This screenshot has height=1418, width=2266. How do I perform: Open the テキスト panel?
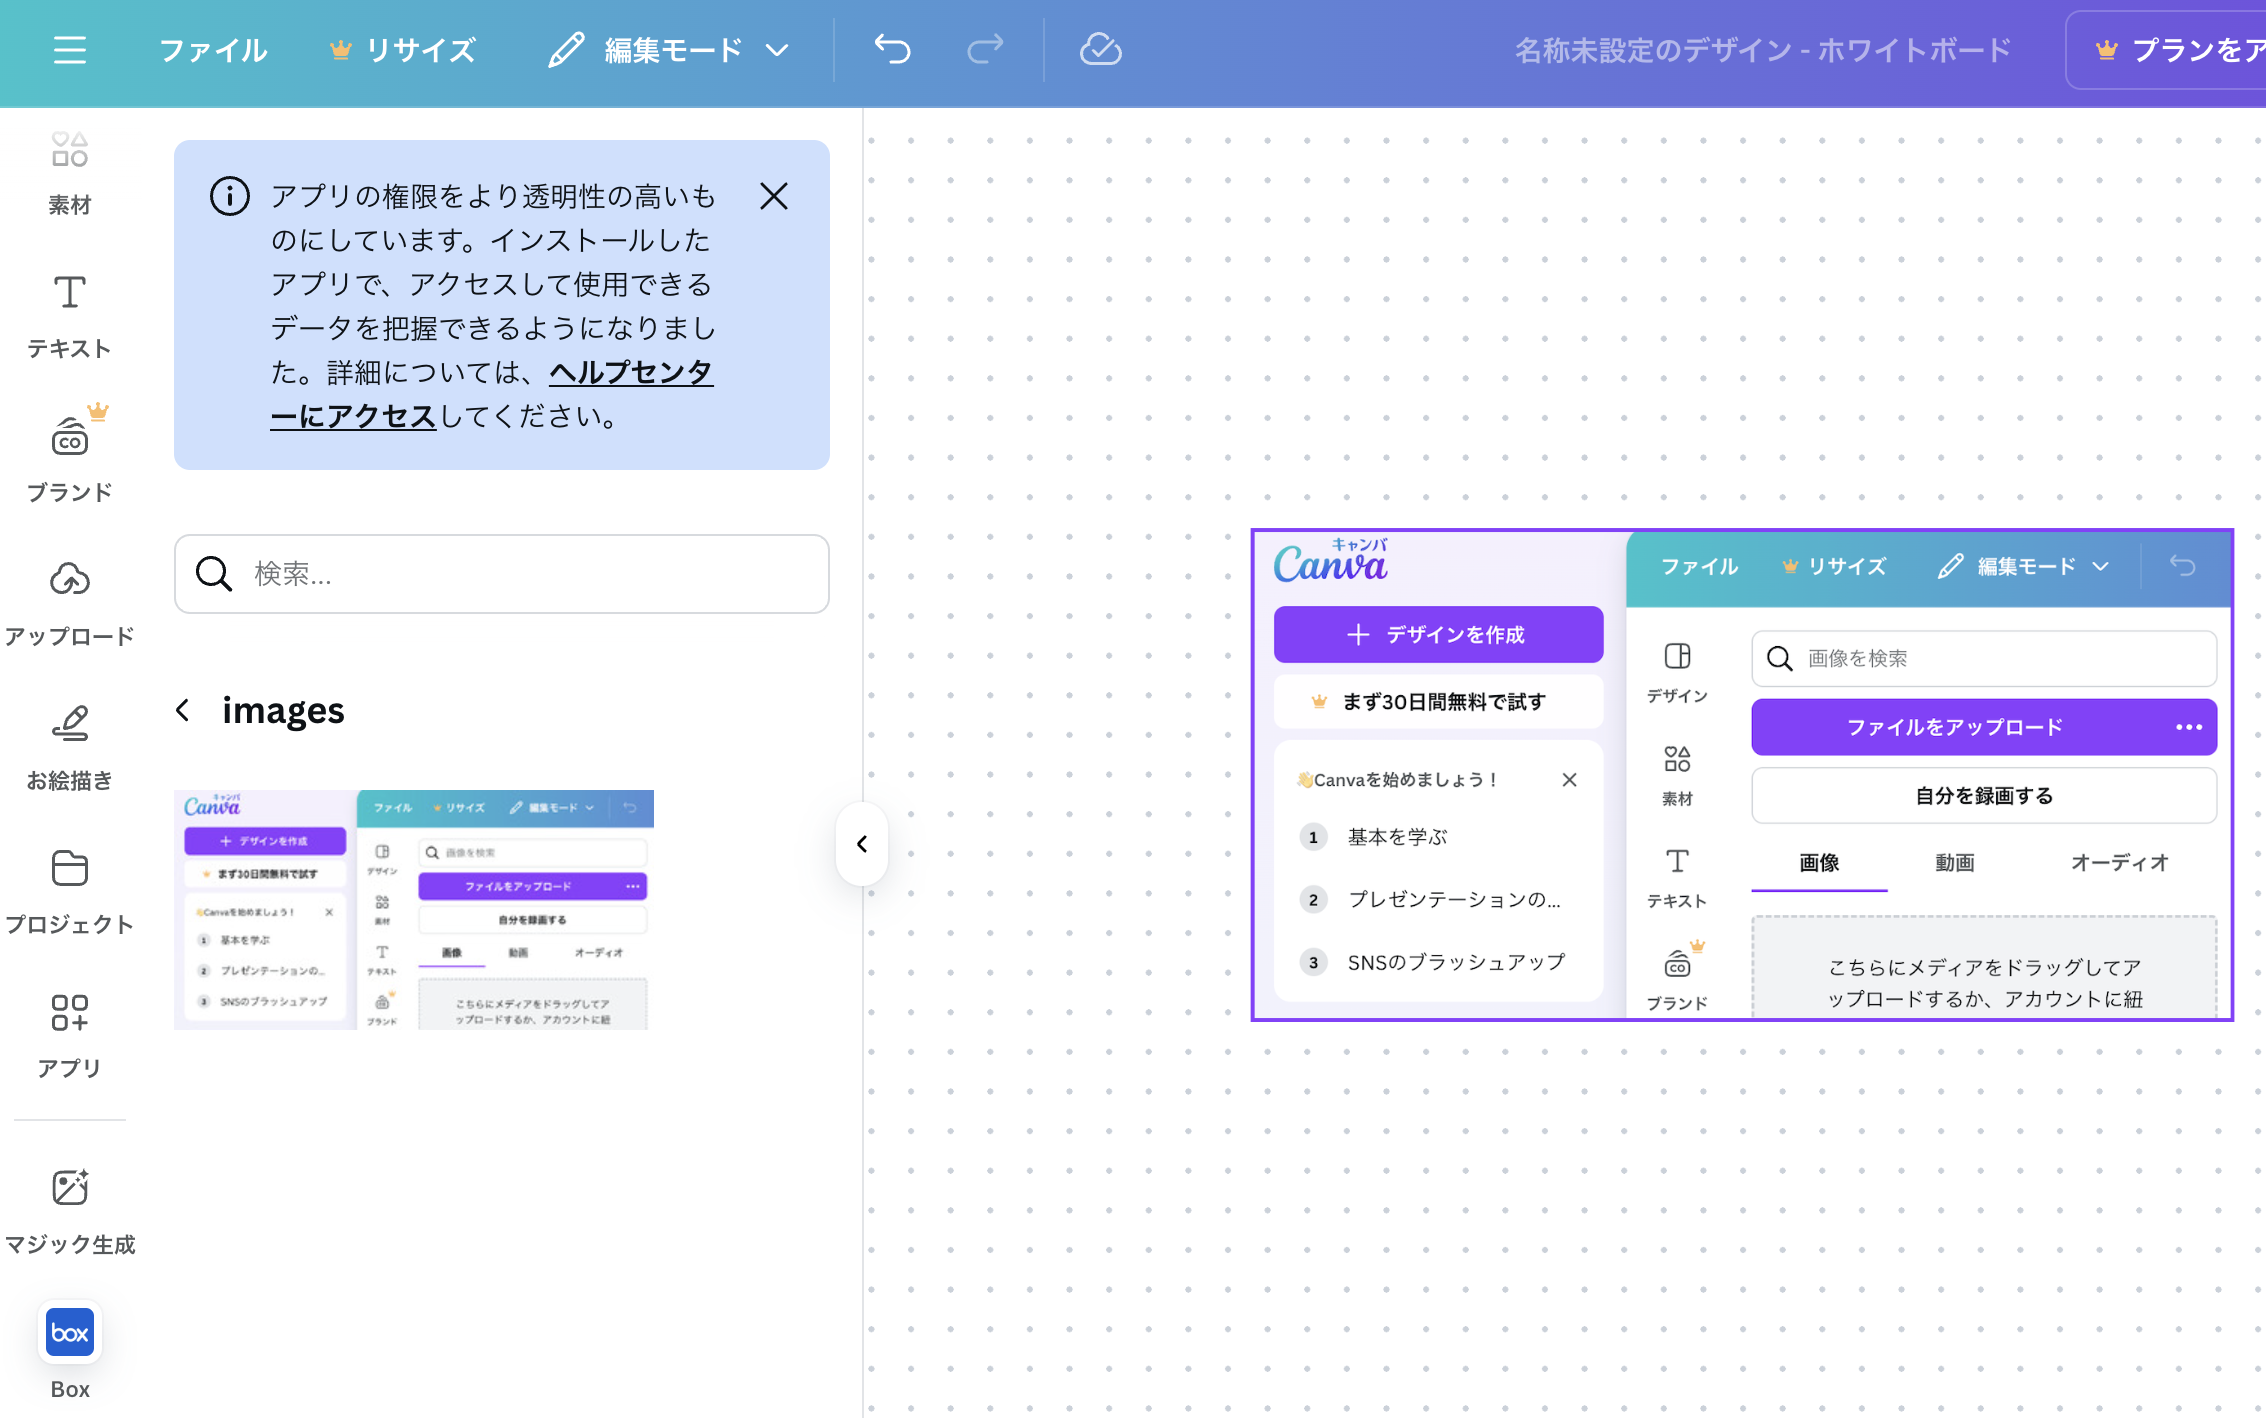69,317
